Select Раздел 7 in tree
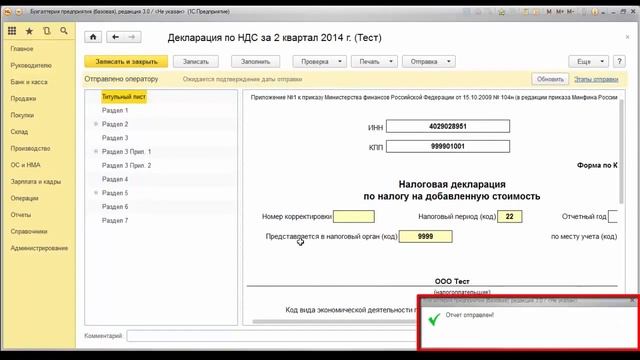This screenshot has height=360, width=640. coord(115,220)
